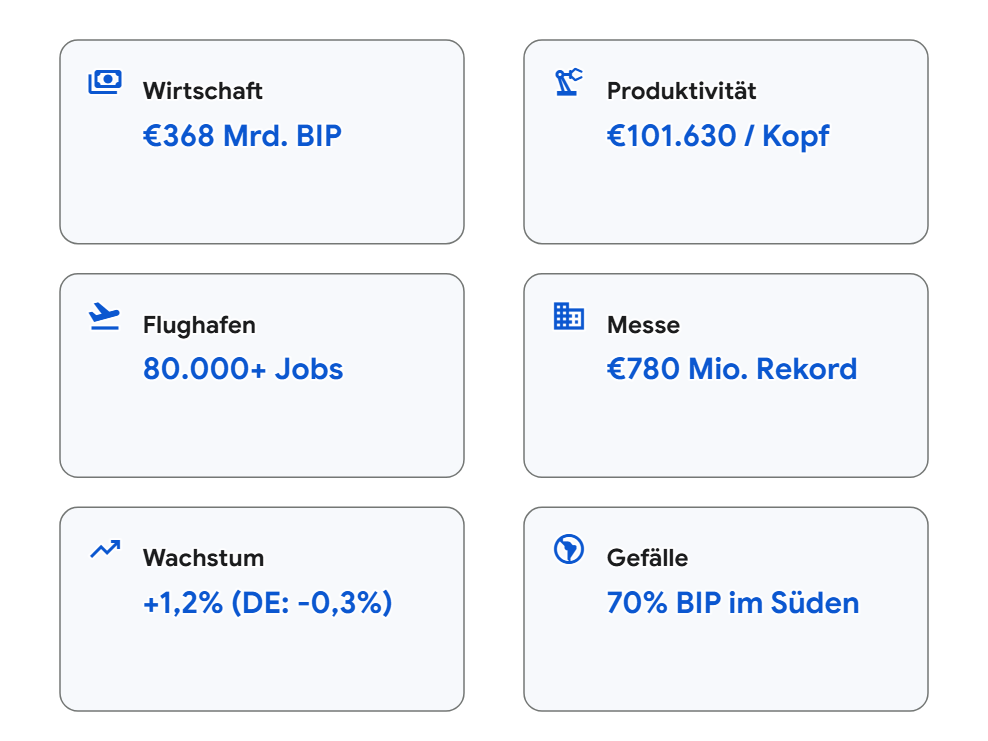Click the banknote icon beside Wirtschaft
988x741 pixels.
pyautogui.click(x=105, y=82)
